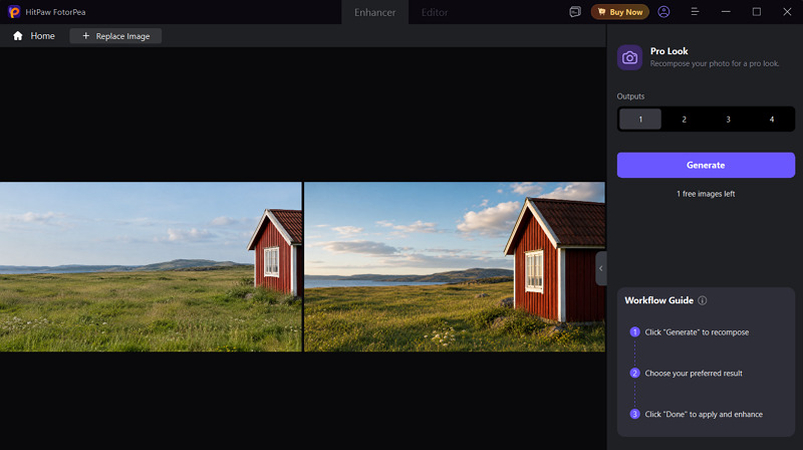
Task: Select 2 outputs option
Action: pyautogui.click(x=684, y=119)
